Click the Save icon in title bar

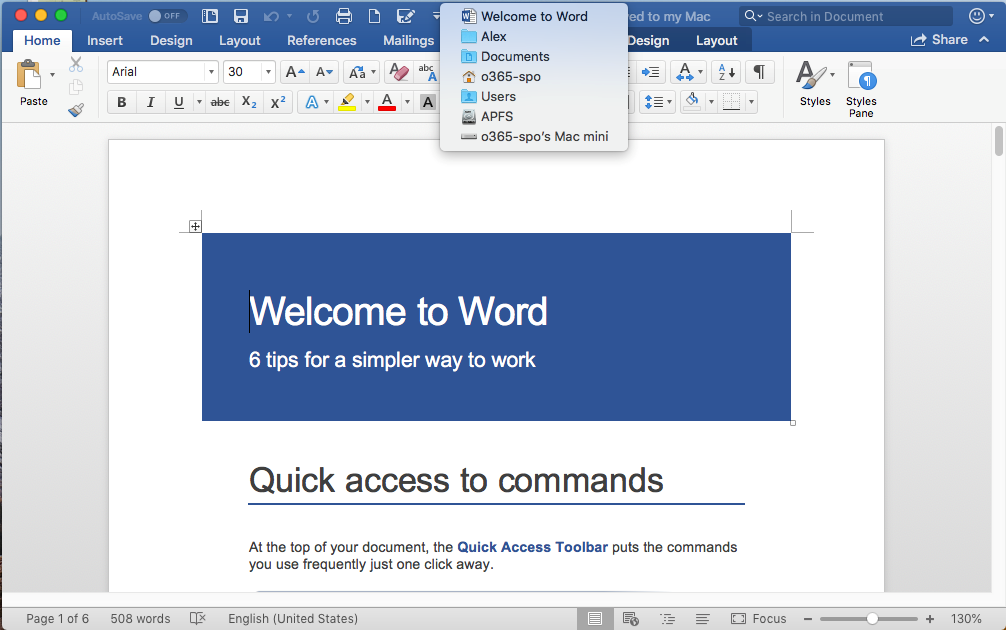point(241,16)
